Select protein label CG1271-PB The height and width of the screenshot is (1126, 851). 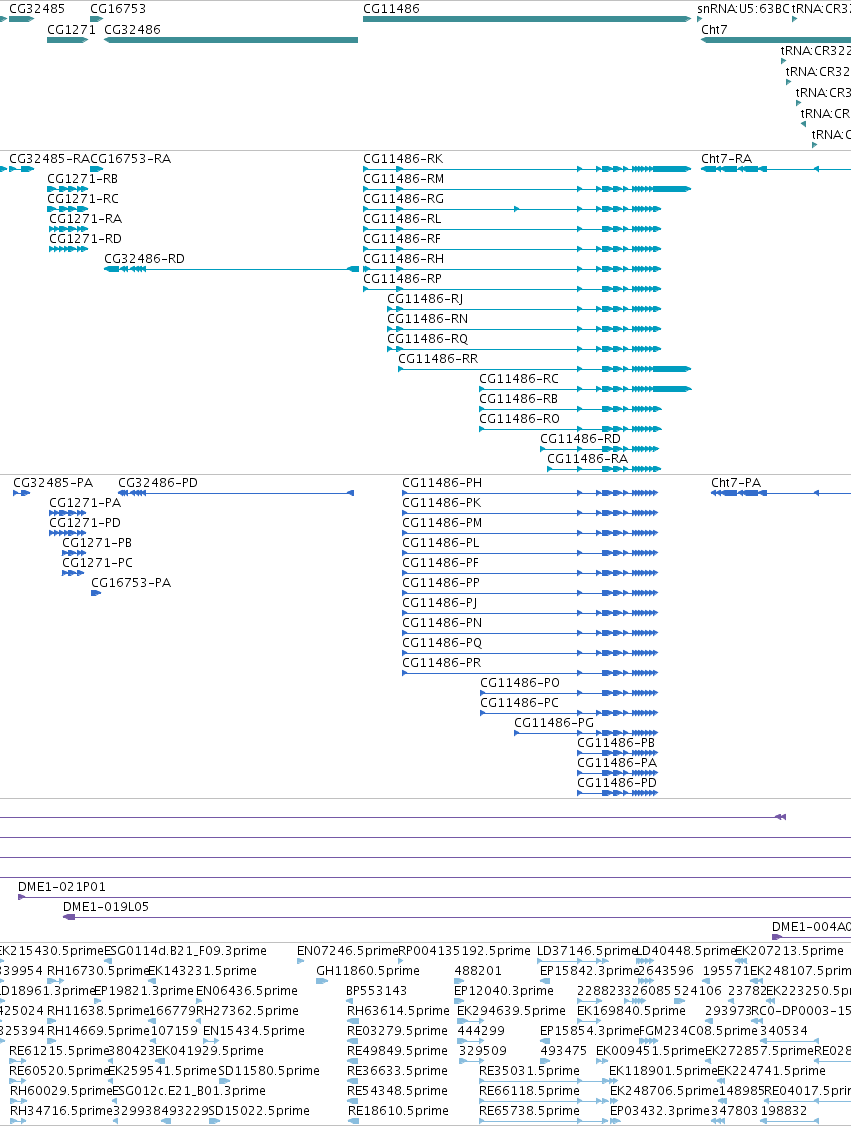97,543
